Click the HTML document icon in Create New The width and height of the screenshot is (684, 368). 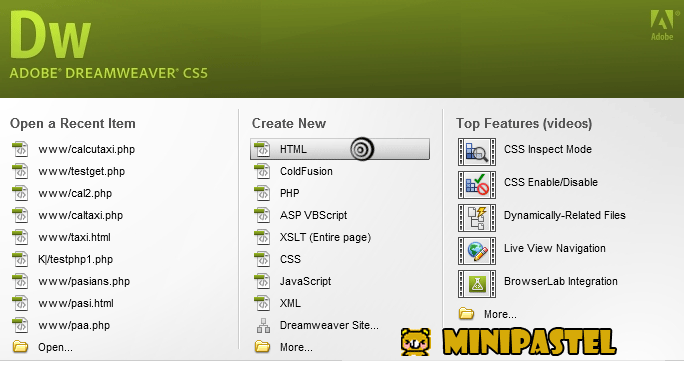(x=262, y=149)
